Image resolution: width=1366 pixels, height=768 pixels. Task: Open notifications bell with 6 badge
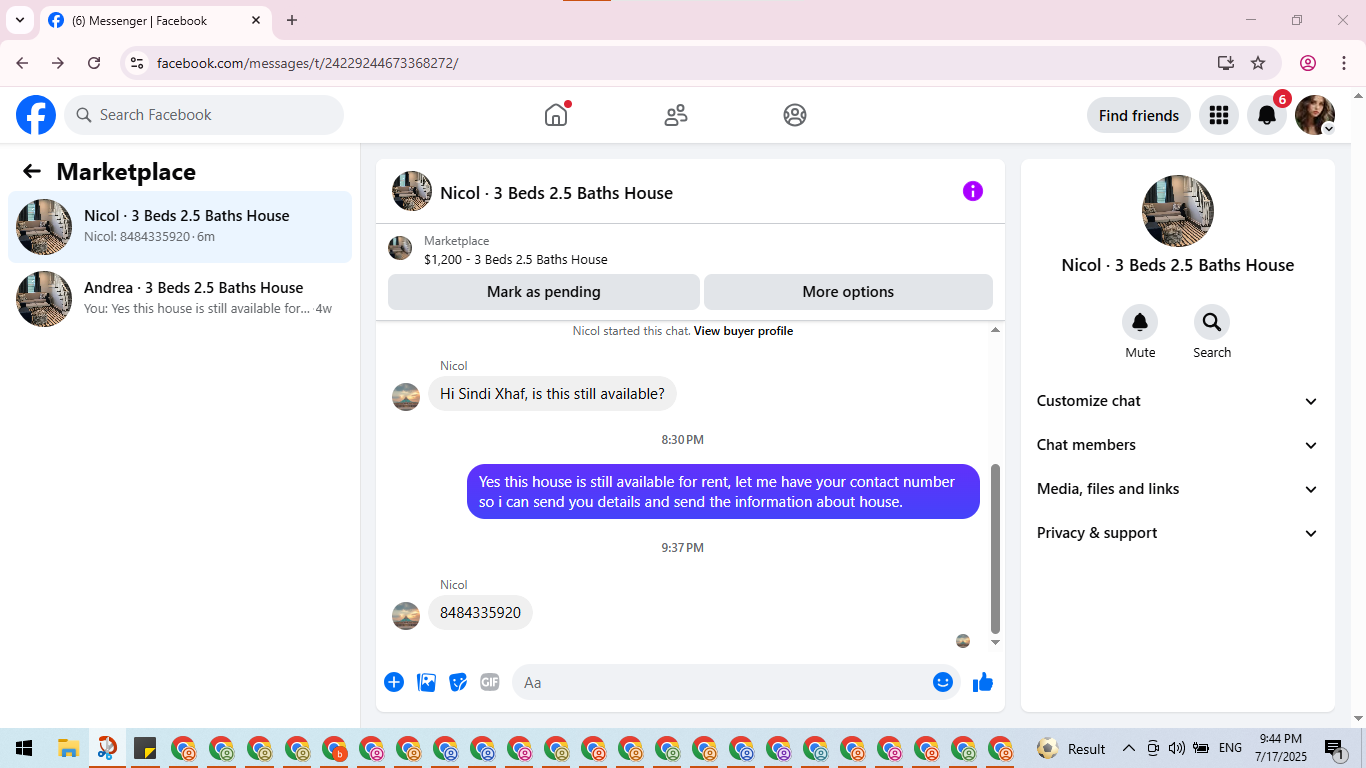[x=1267, y=115]
